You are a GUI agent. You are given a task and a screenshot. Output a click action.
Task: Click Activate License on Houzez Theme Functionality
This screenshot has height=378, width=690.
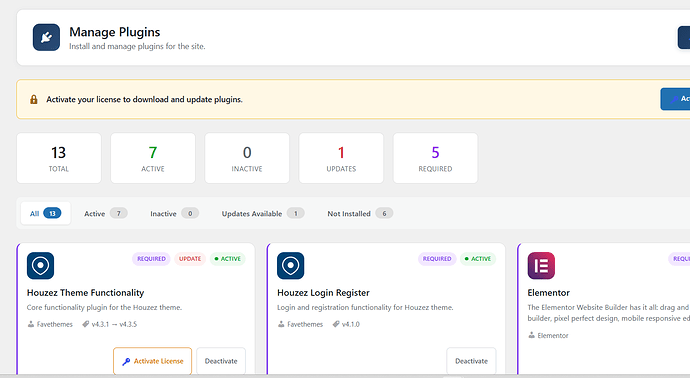[x=152, y=361]
